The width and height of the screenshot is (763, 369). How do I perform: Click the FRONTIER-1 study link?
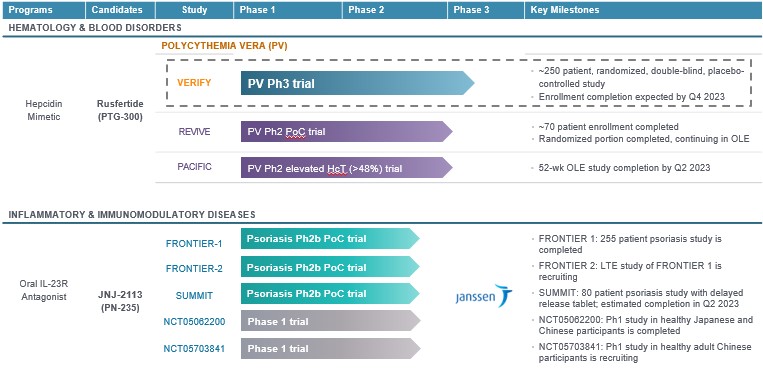[194, 243]
